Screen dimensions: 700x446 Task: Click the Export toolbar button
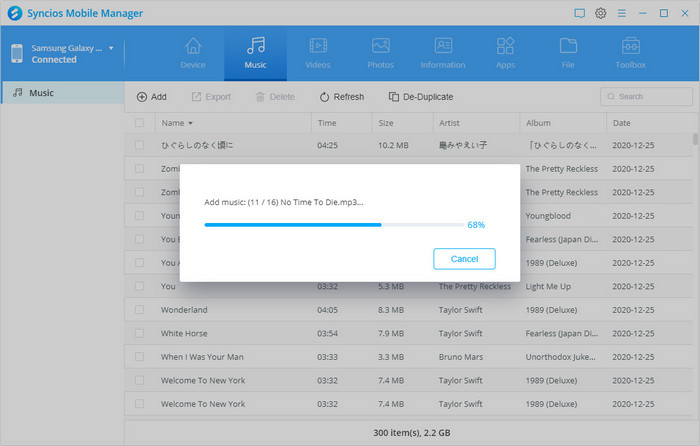[x=211, y=97]
